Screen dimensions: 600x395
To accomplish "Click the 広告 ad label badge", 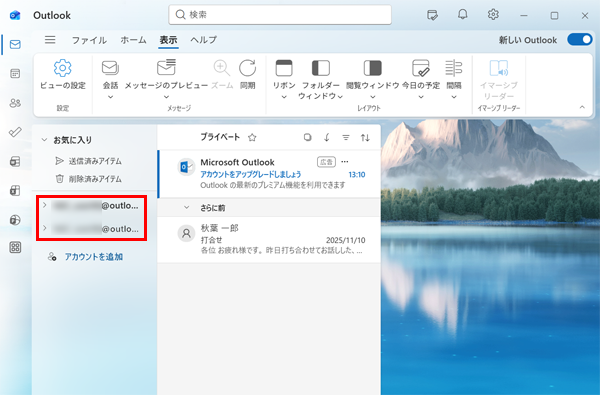I will [326, 162].
